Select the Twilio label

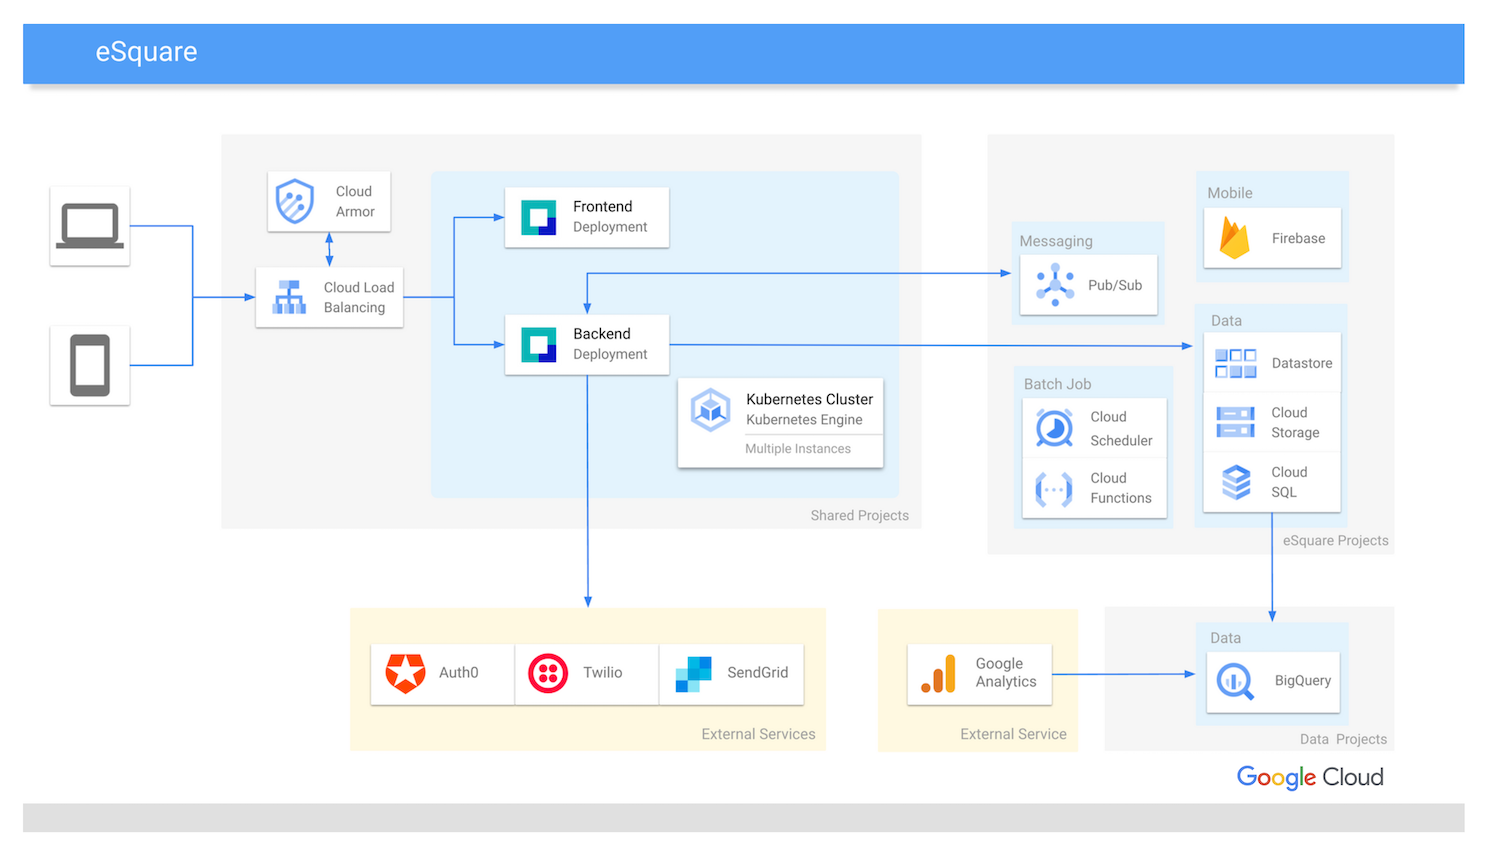(x=603, y=673)
